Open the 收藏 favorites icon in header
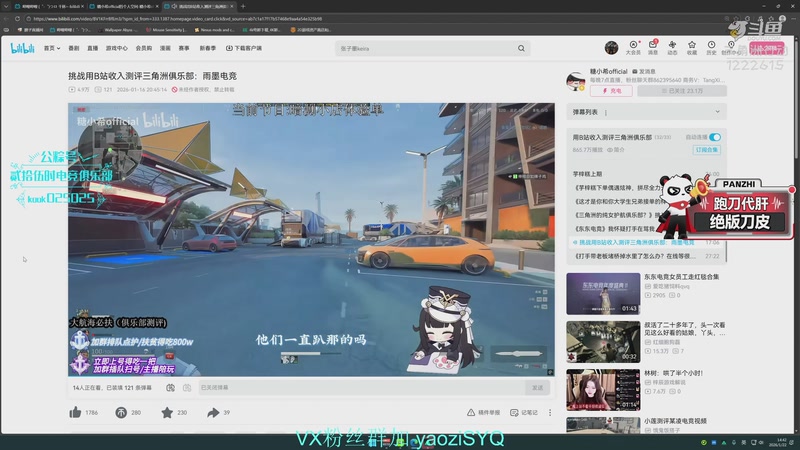 point(692,47)
